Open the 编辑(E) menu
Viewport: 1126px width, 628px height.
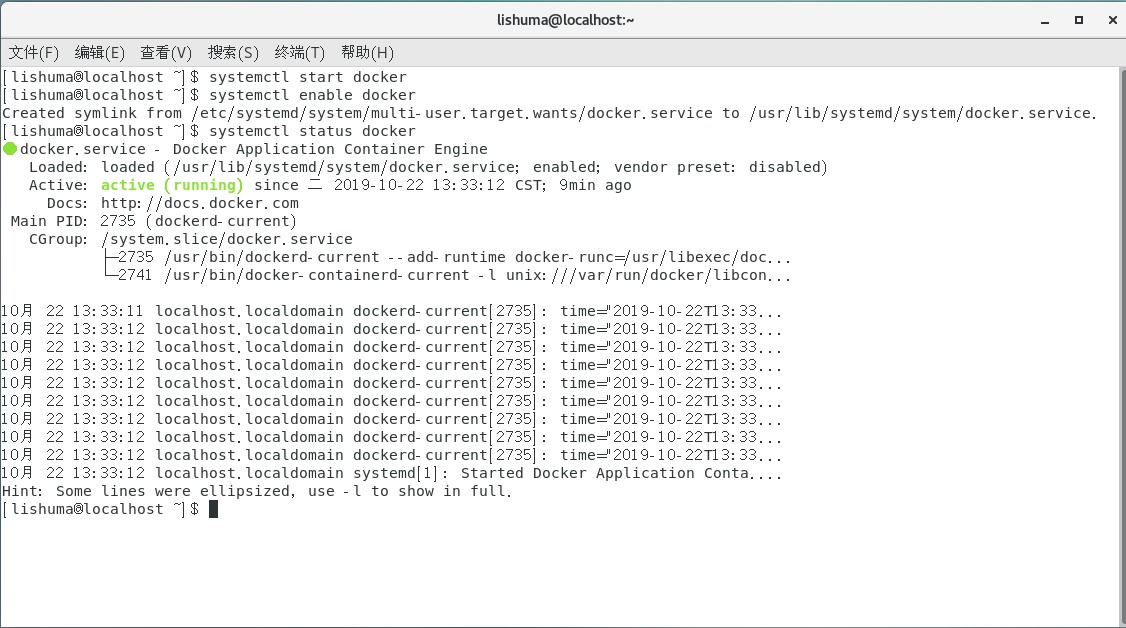[x=100, y=52]
